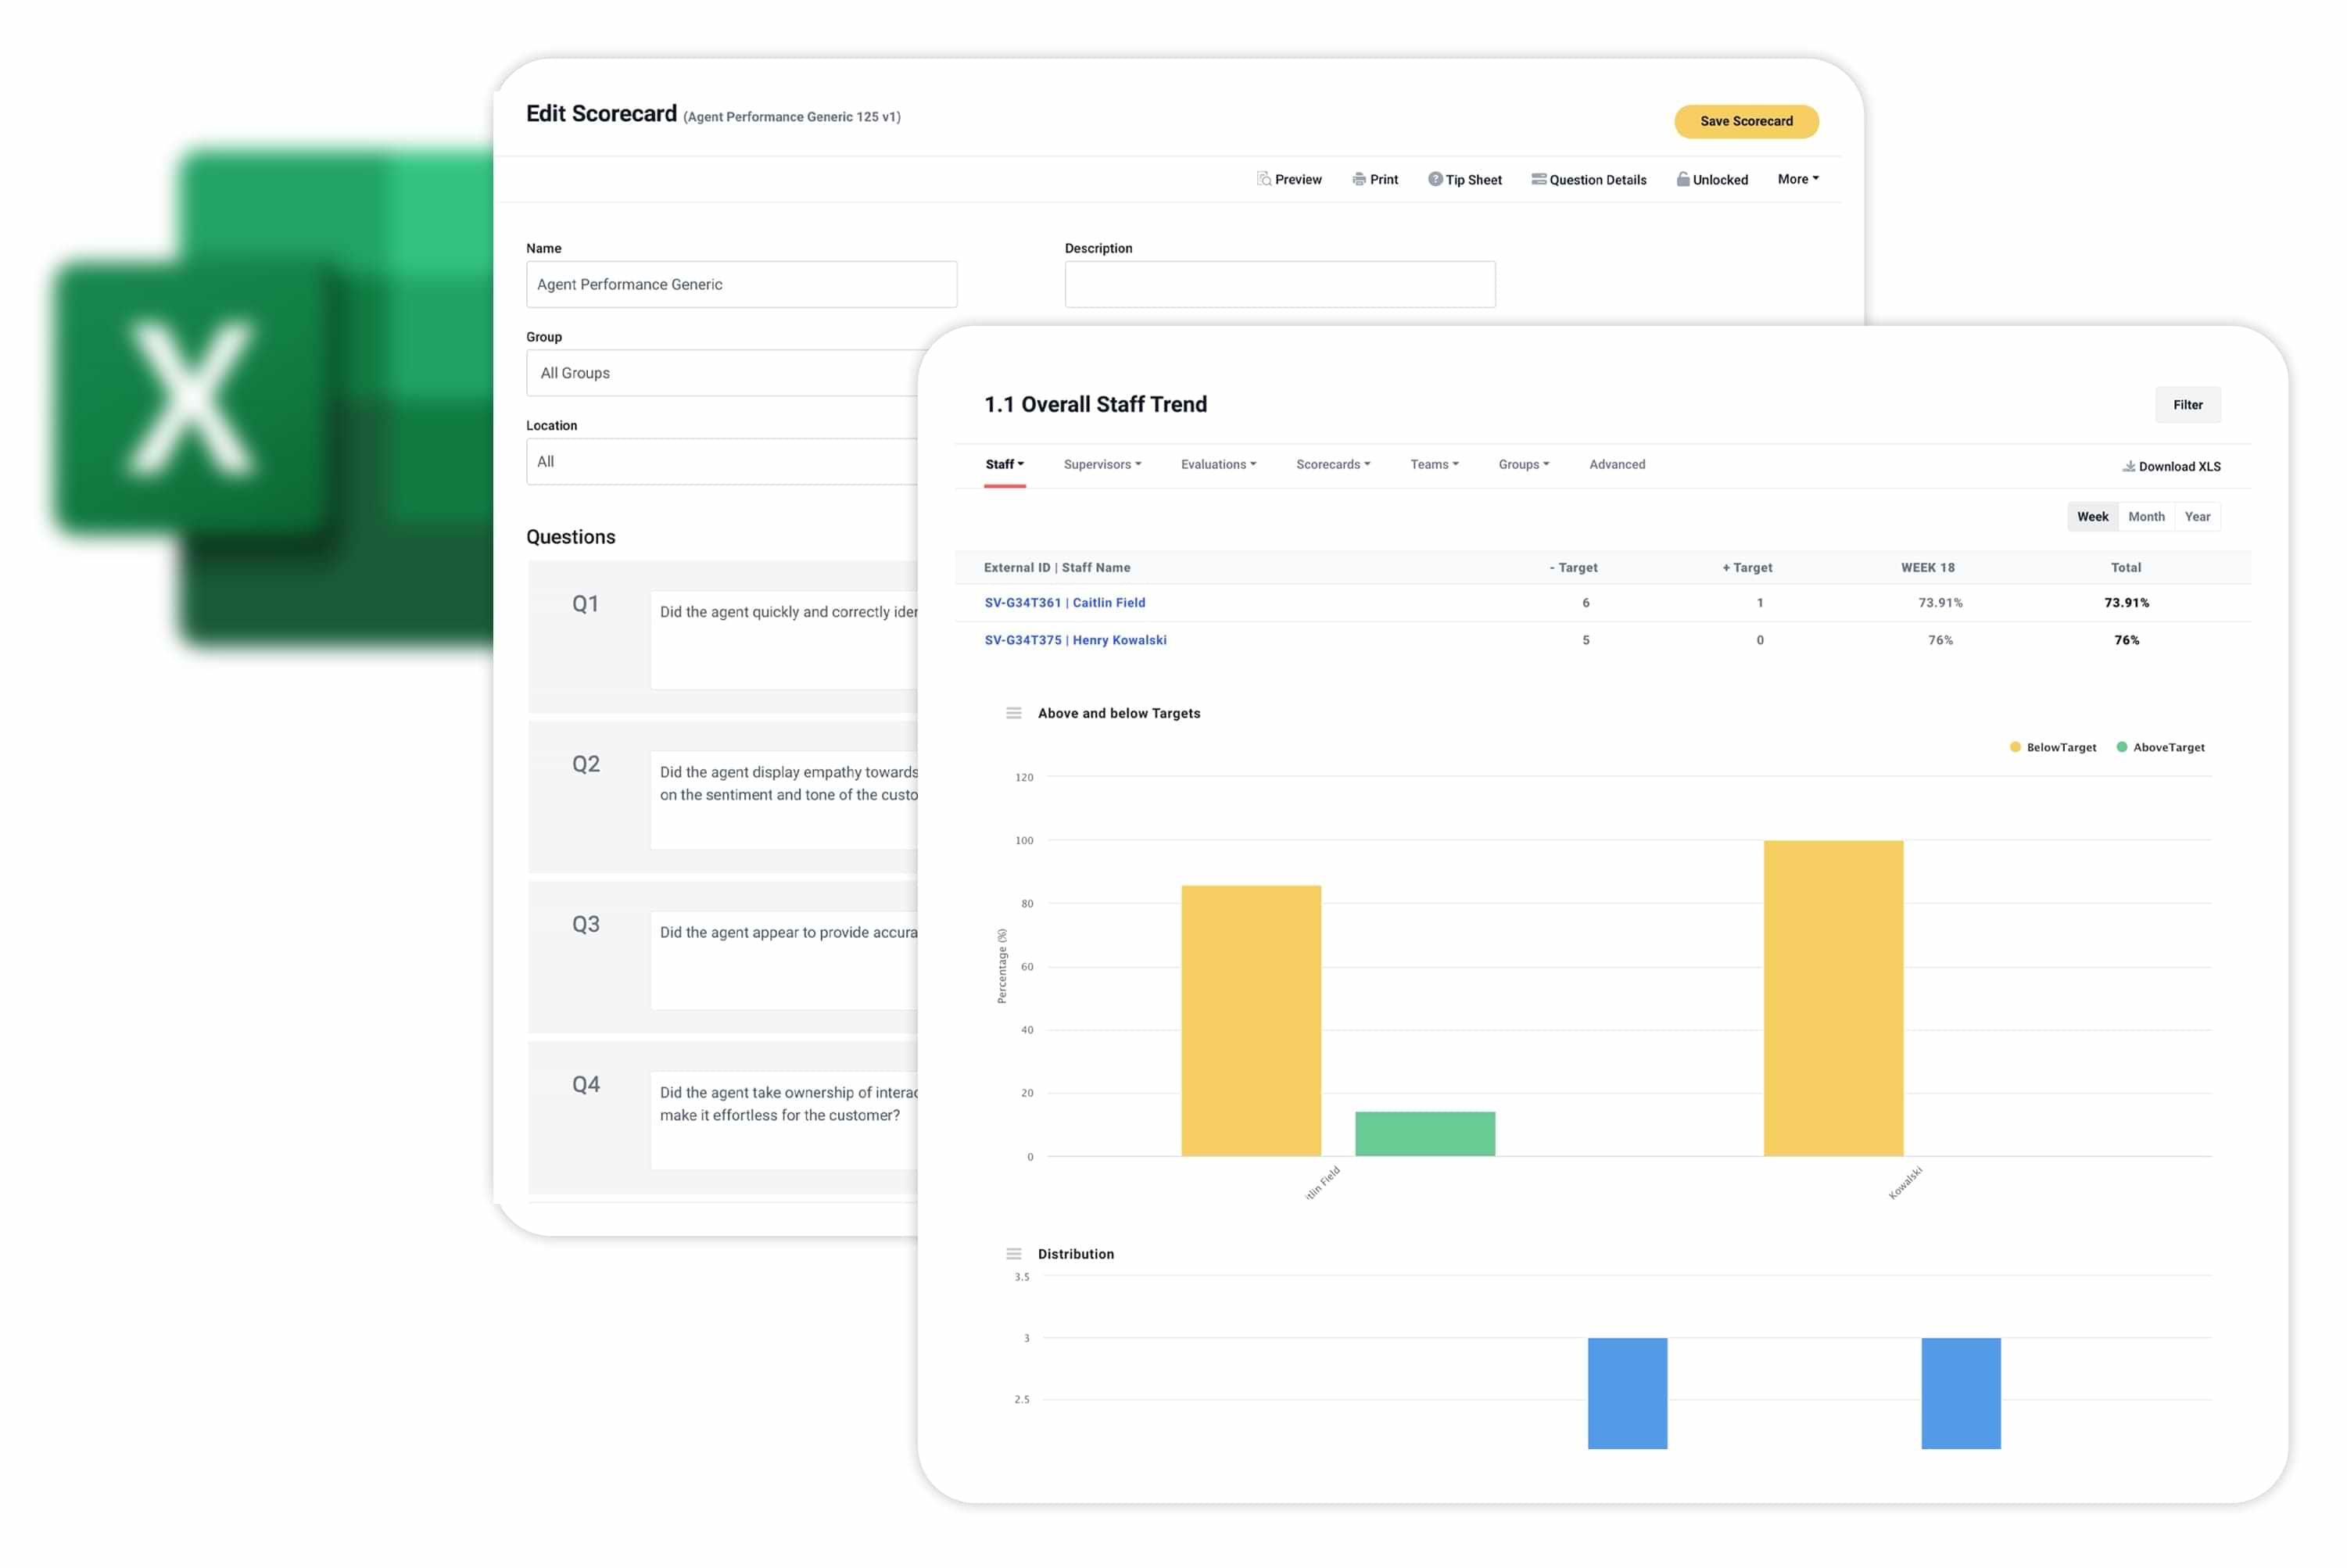Open the Tip Sheet
This screenshot has height=1568, width=2347.
1465,179
